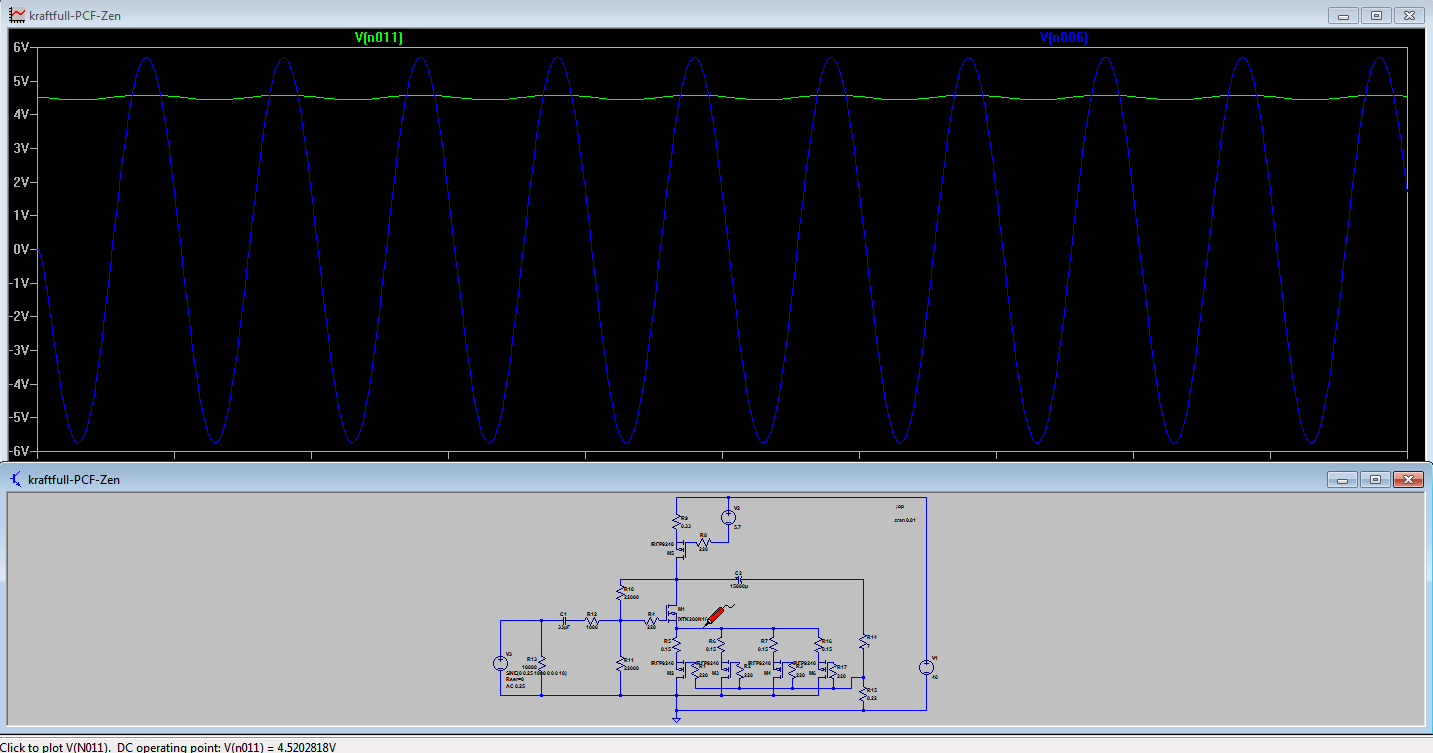This screenshot has height=753, width=1433.
Task: Minimize the schematic window
Action: (1344, 480)
